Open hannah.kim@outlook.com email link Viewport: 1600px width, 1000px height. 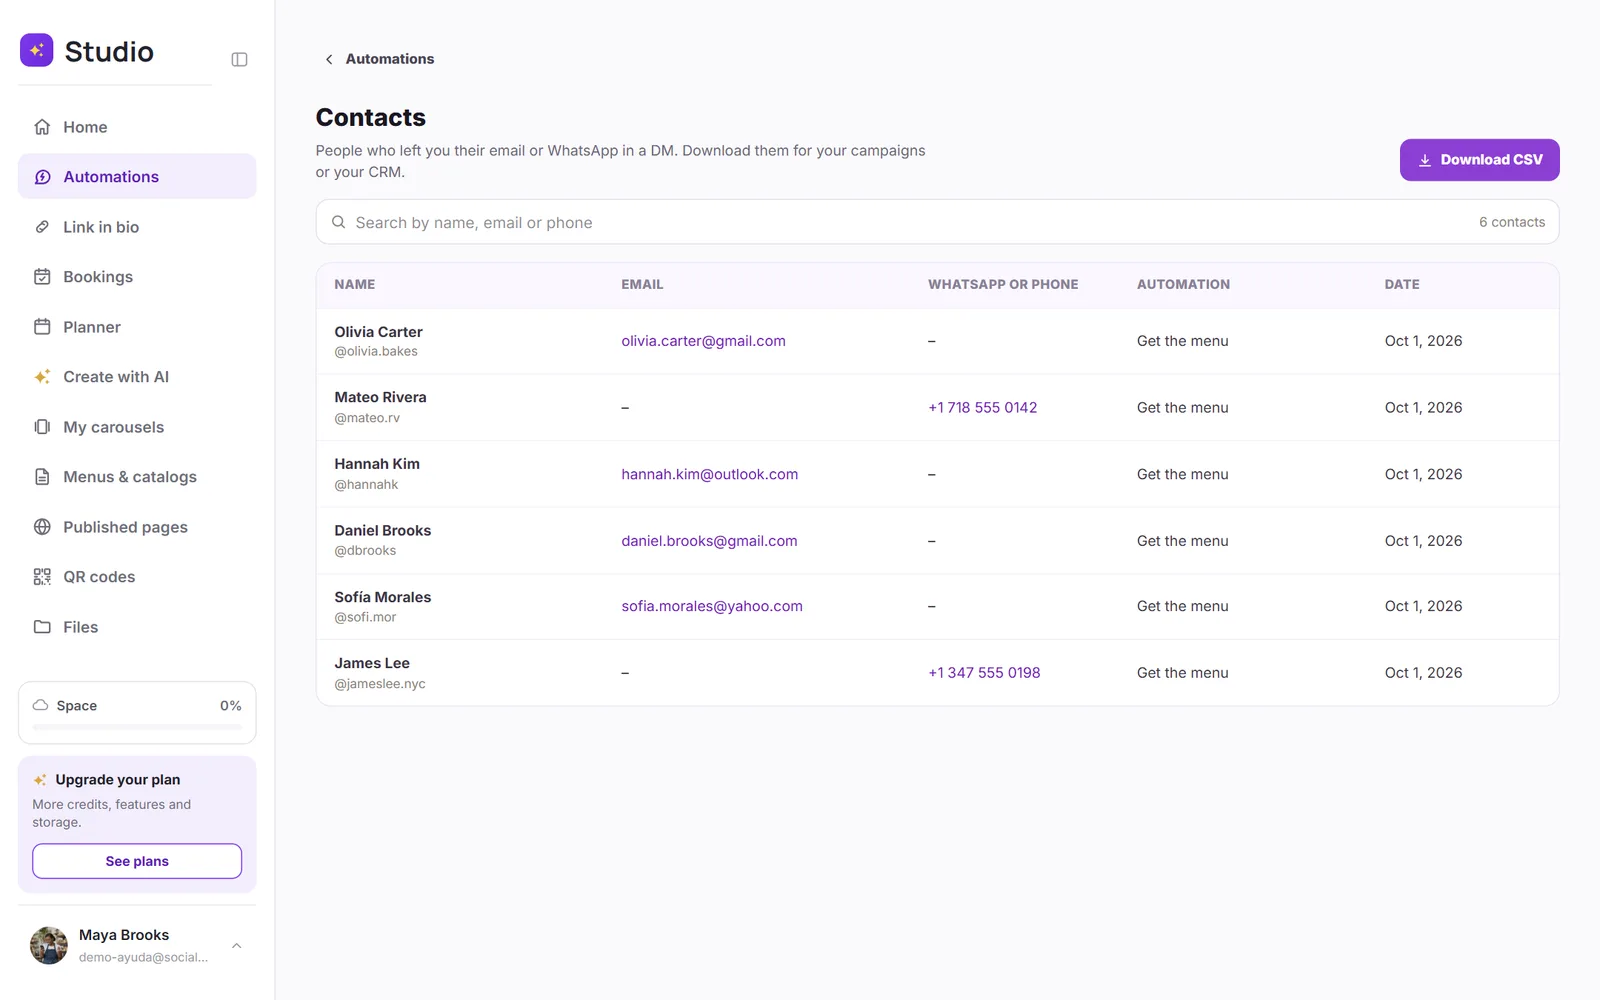[709, 474]
